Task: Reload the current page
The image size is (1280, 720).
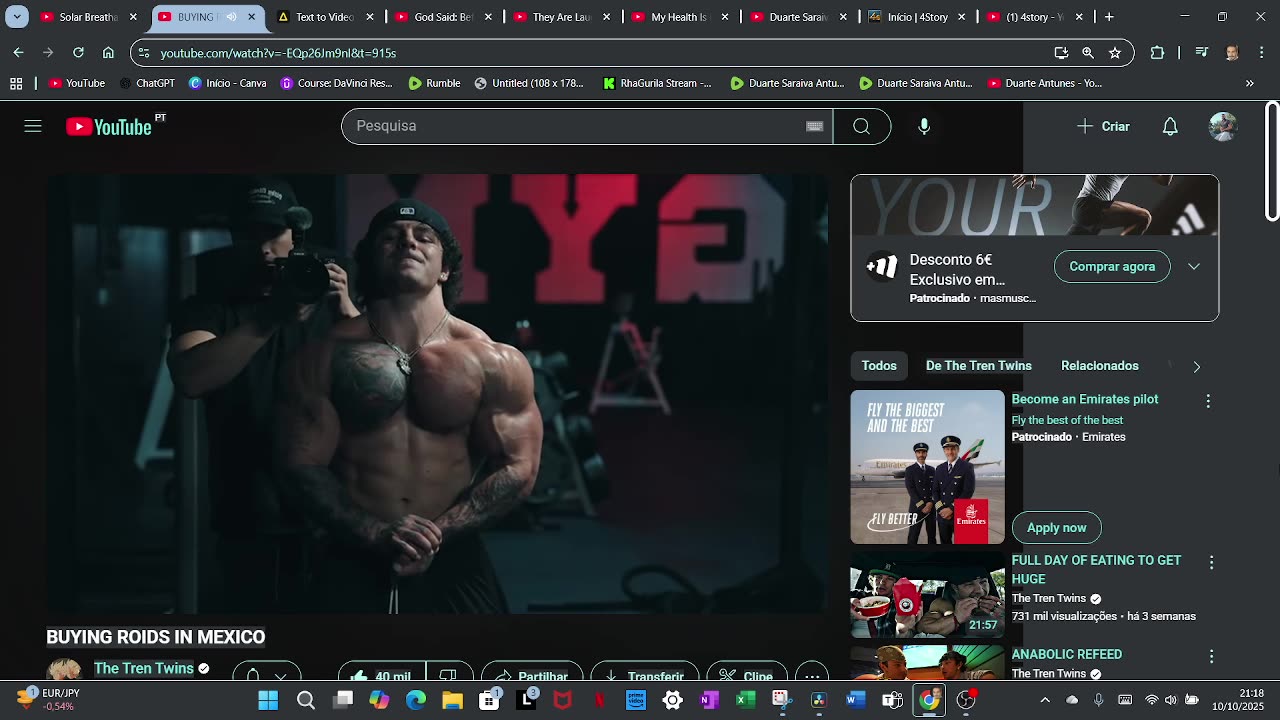Action: pos(78,53)
